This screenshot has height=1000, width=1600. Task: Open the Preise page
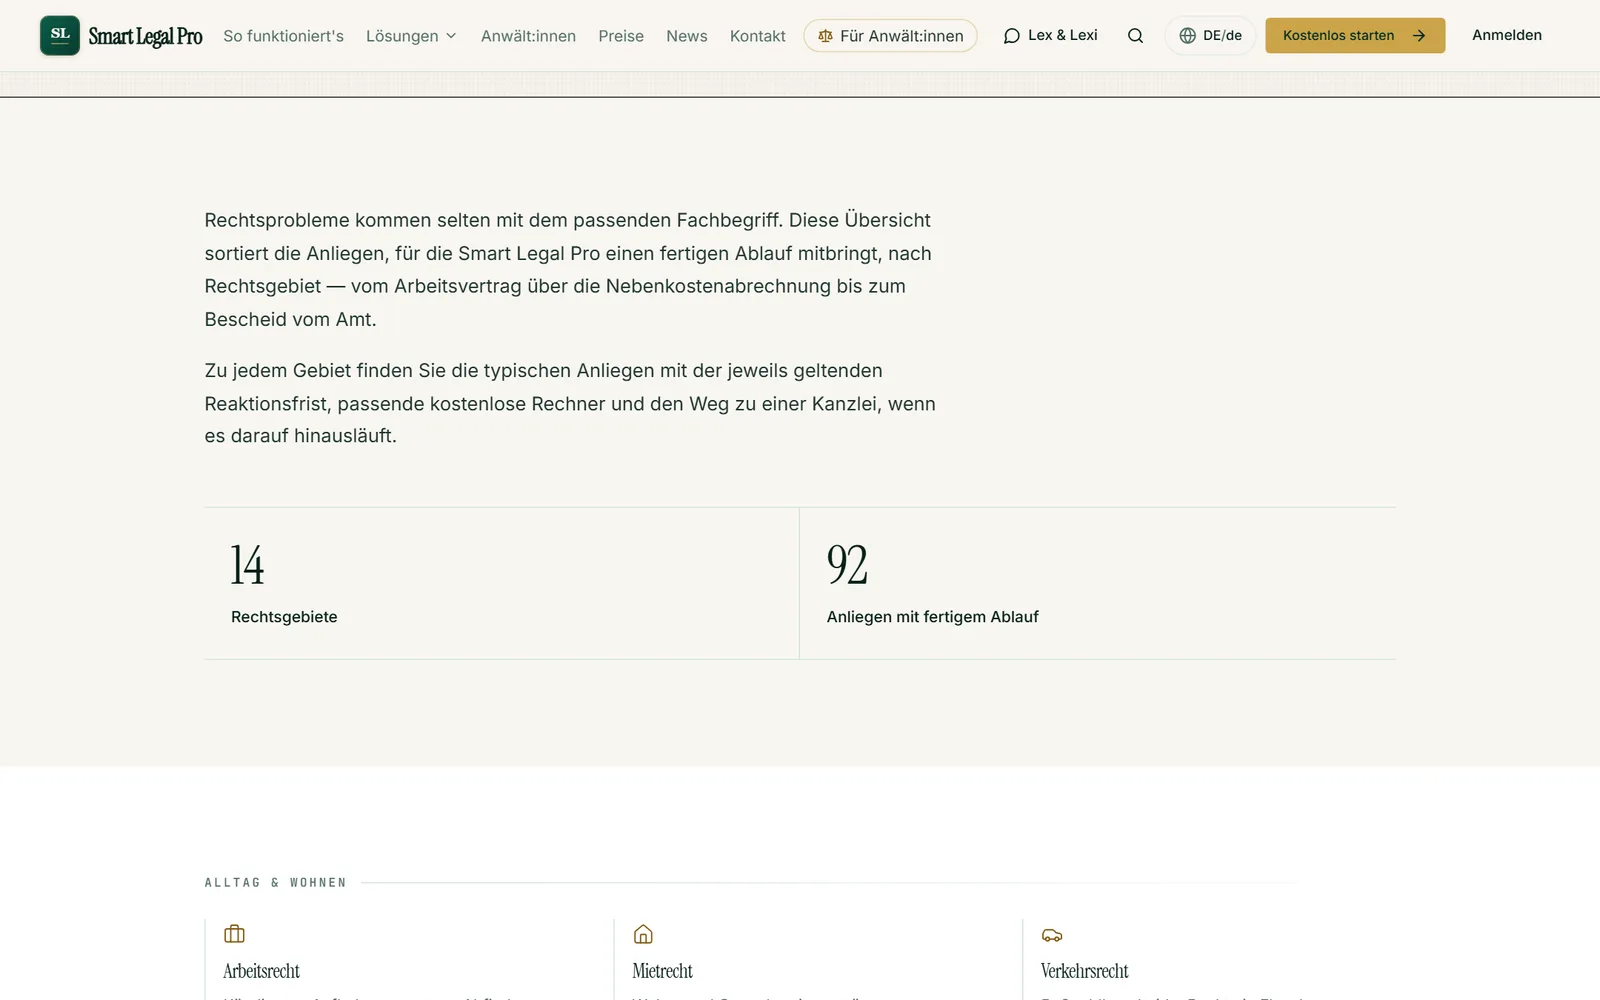[x=621, y=36]
